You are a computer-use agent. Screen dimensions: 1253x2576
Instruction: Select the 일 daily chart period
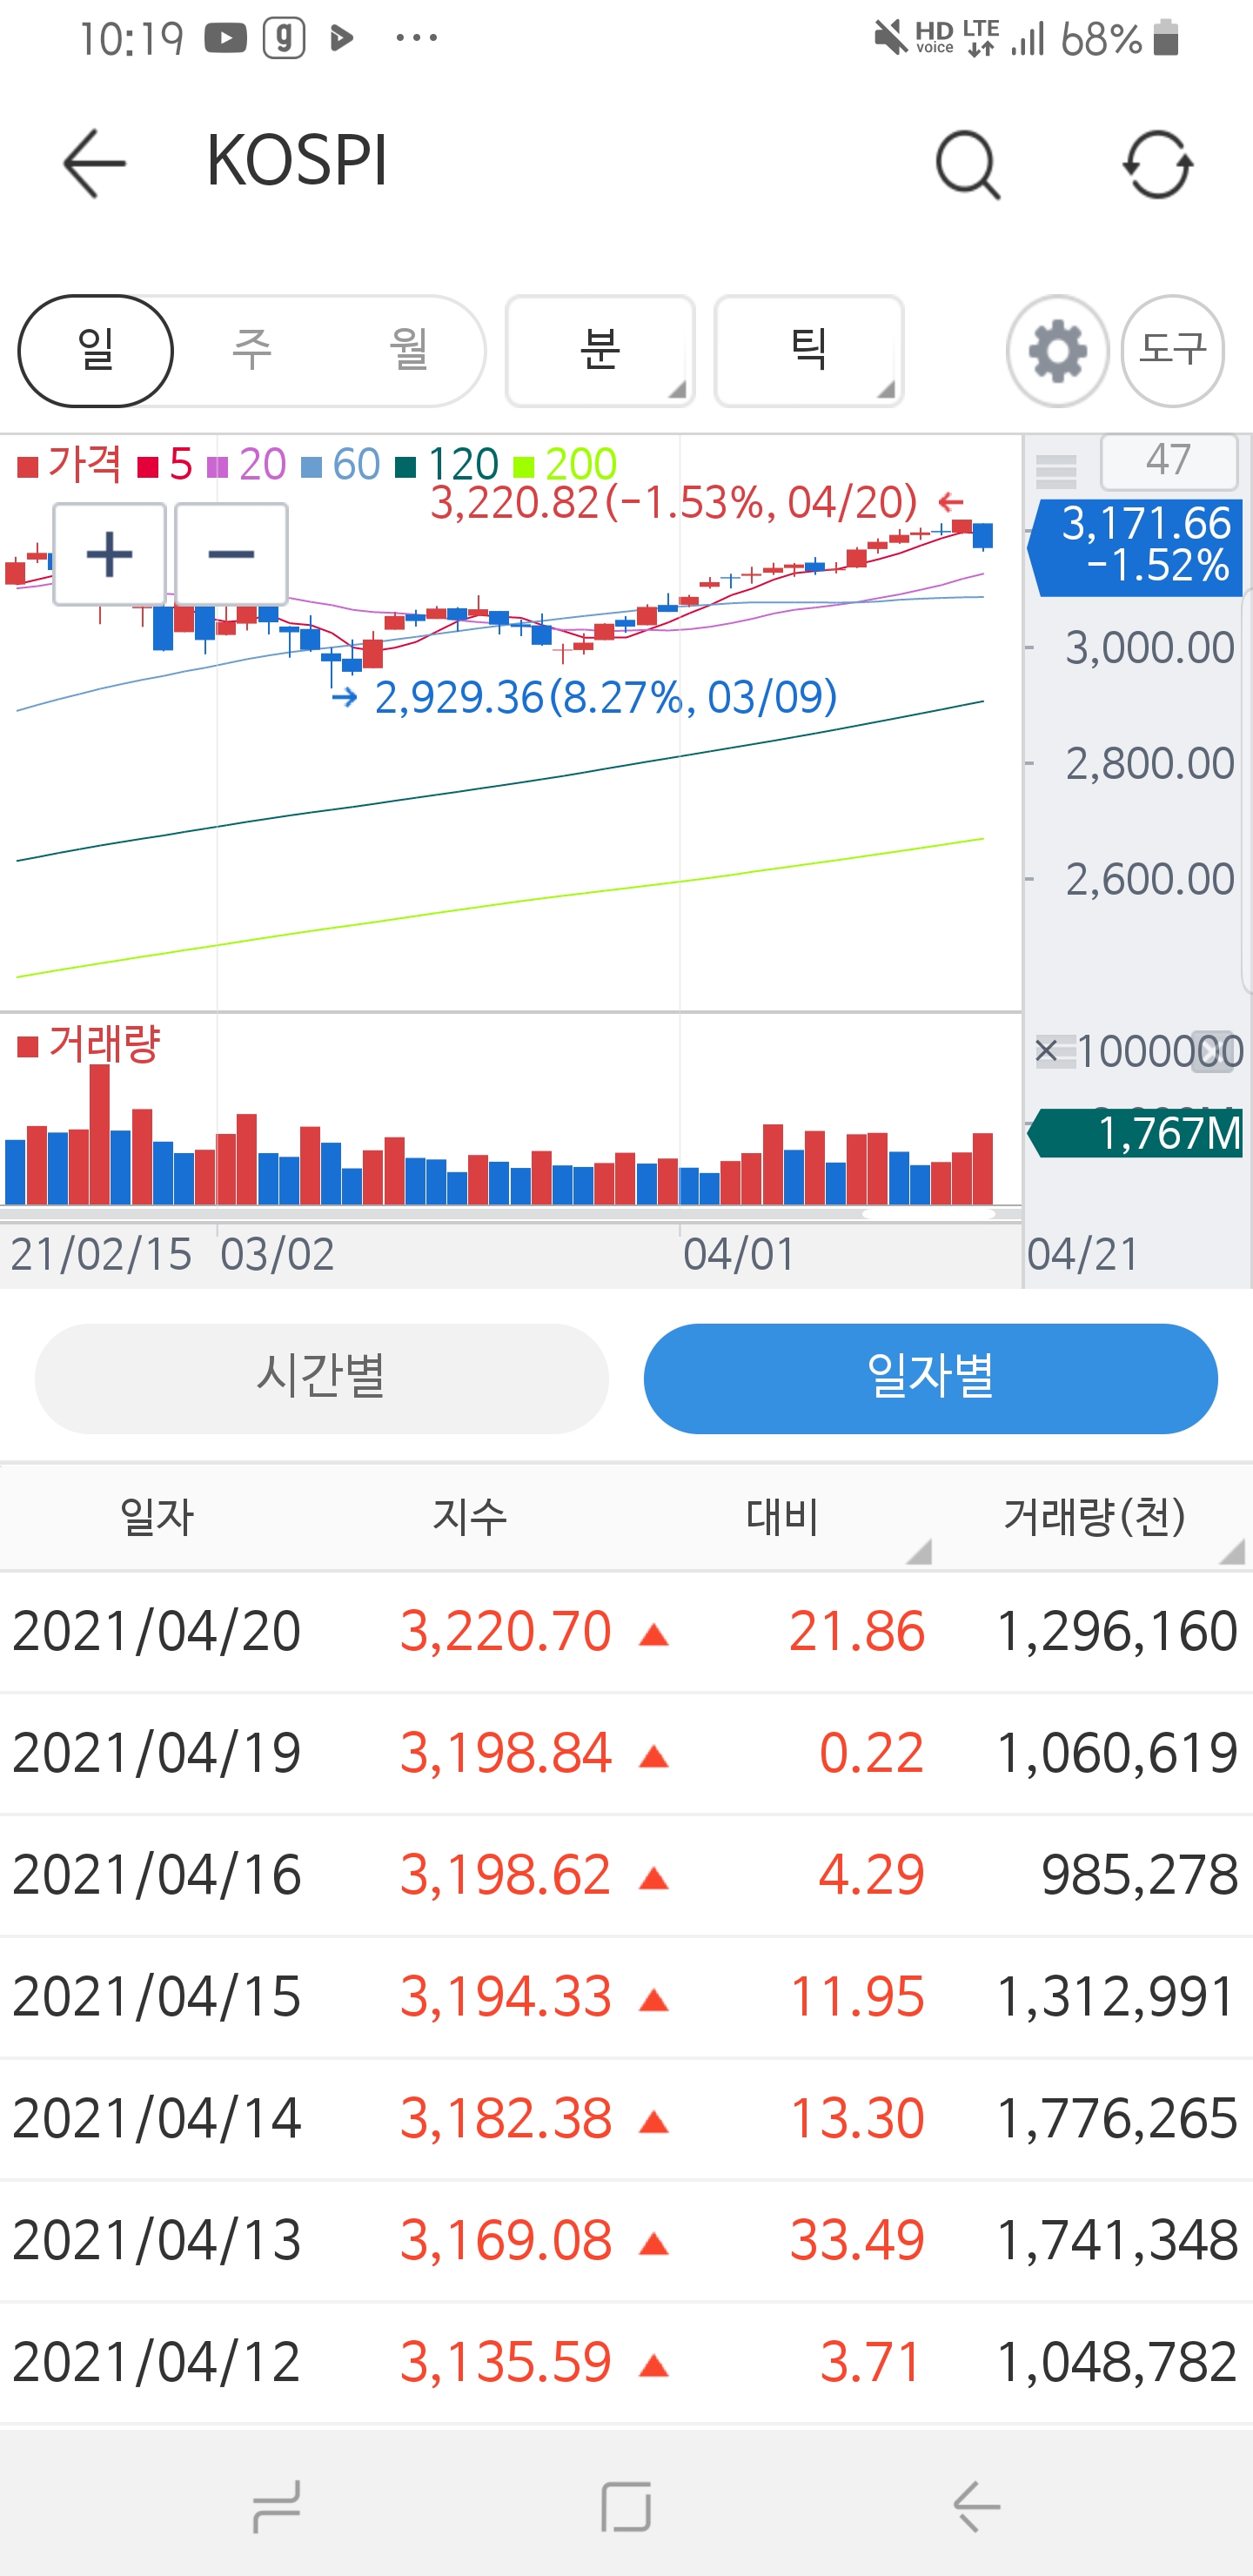coord(96,351)
